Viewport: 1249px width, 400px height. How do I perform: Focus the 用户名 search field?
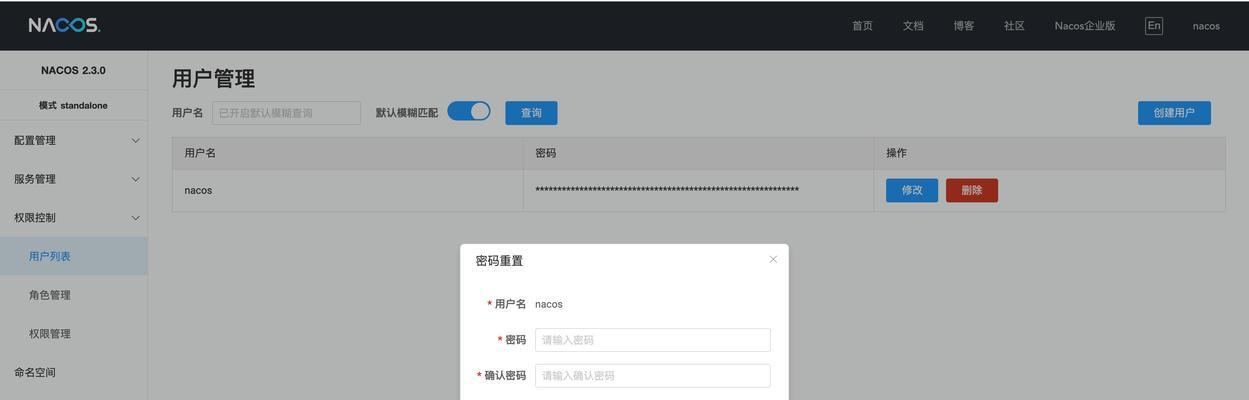286,113
